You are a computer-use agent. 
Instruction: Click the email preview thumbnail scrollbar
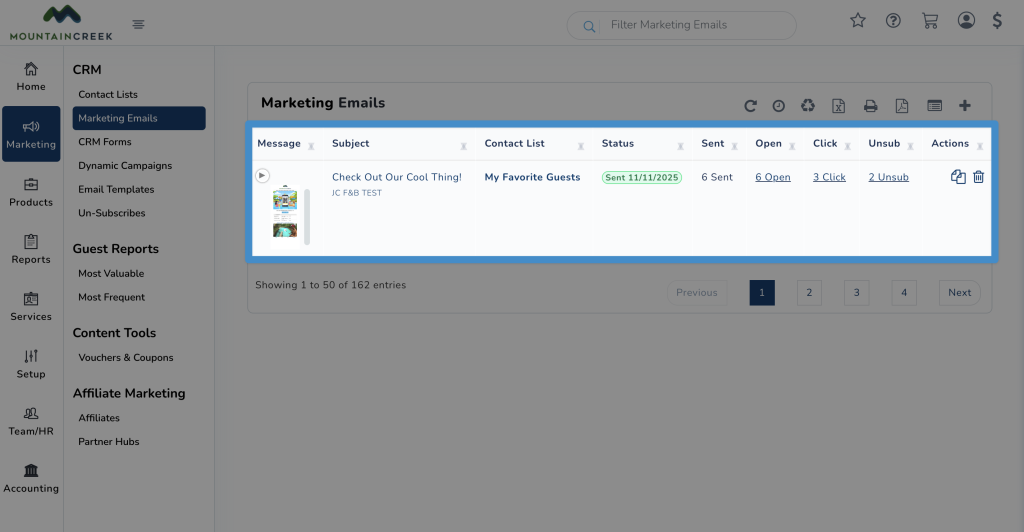[307, 215]
